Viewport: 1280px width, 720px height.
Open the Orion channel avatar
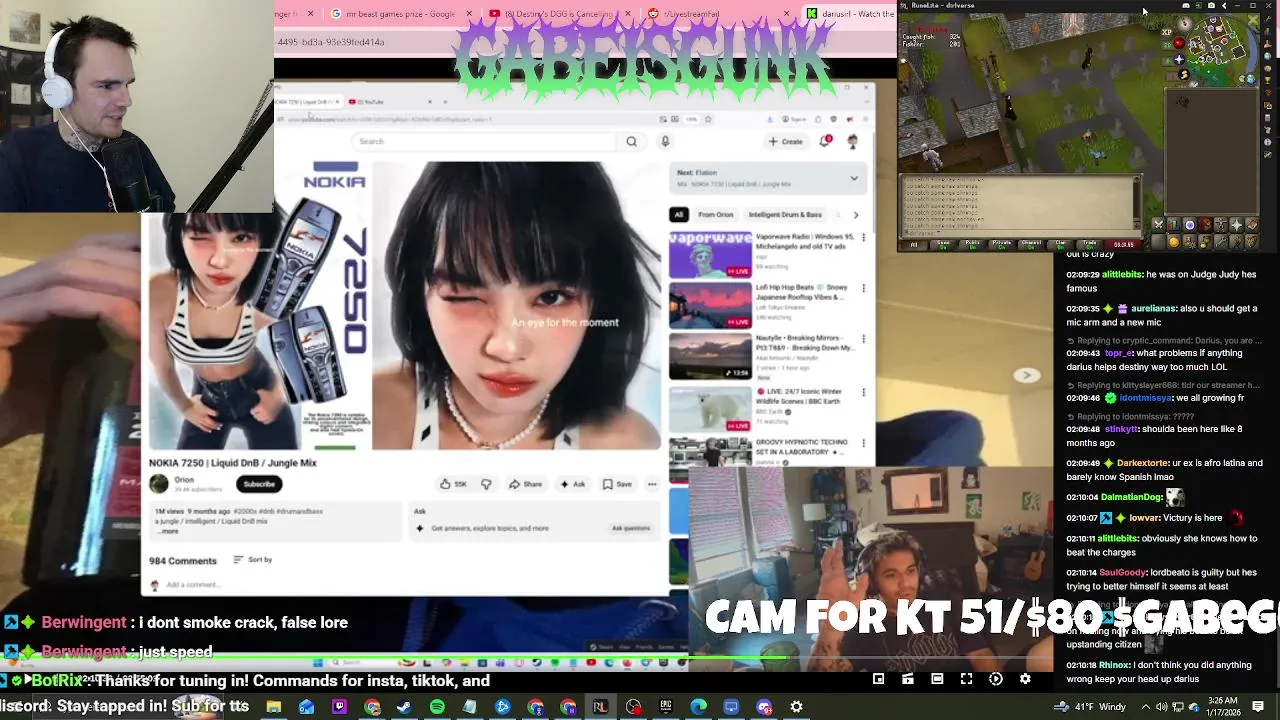[x=159, y=484]
